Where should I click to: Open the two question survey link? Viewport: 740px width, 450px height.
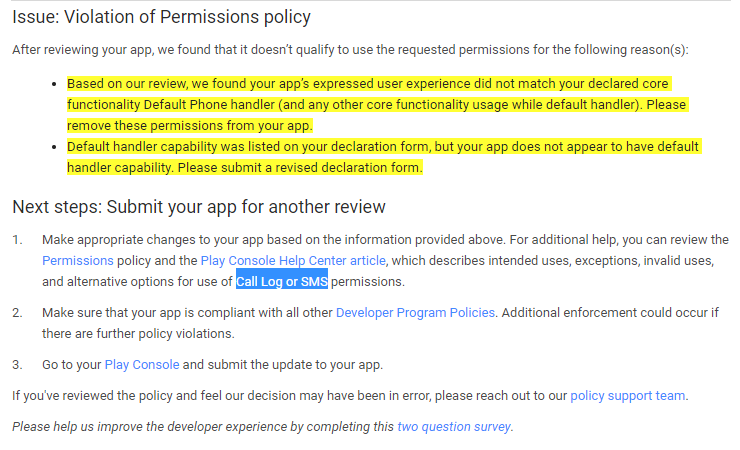454,426
